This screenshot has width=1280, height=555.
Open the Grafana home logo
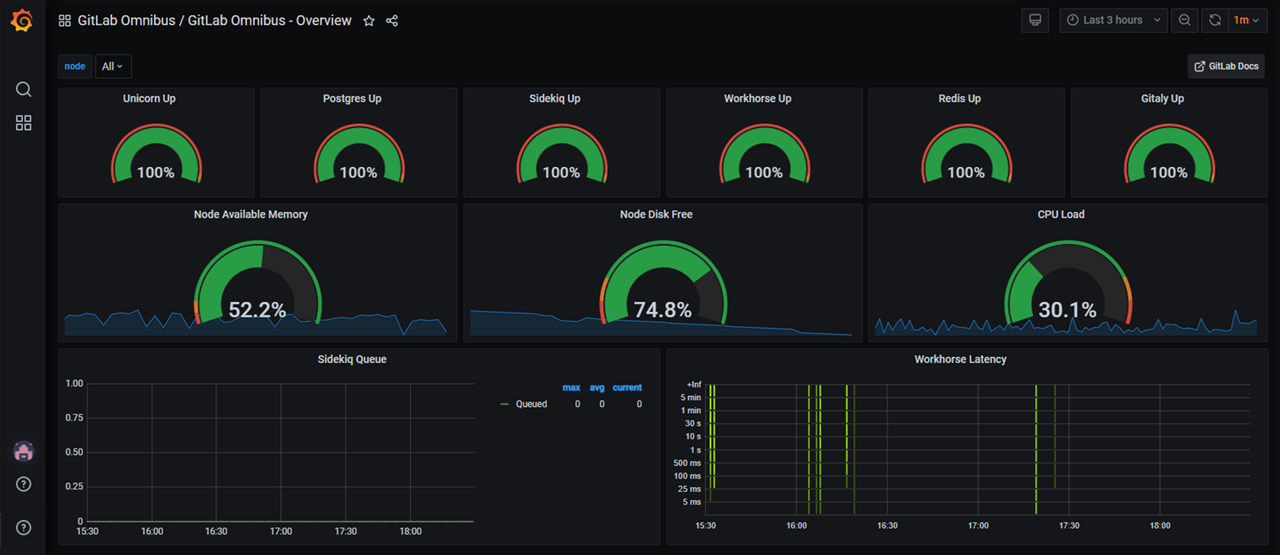tap(22, 20)
